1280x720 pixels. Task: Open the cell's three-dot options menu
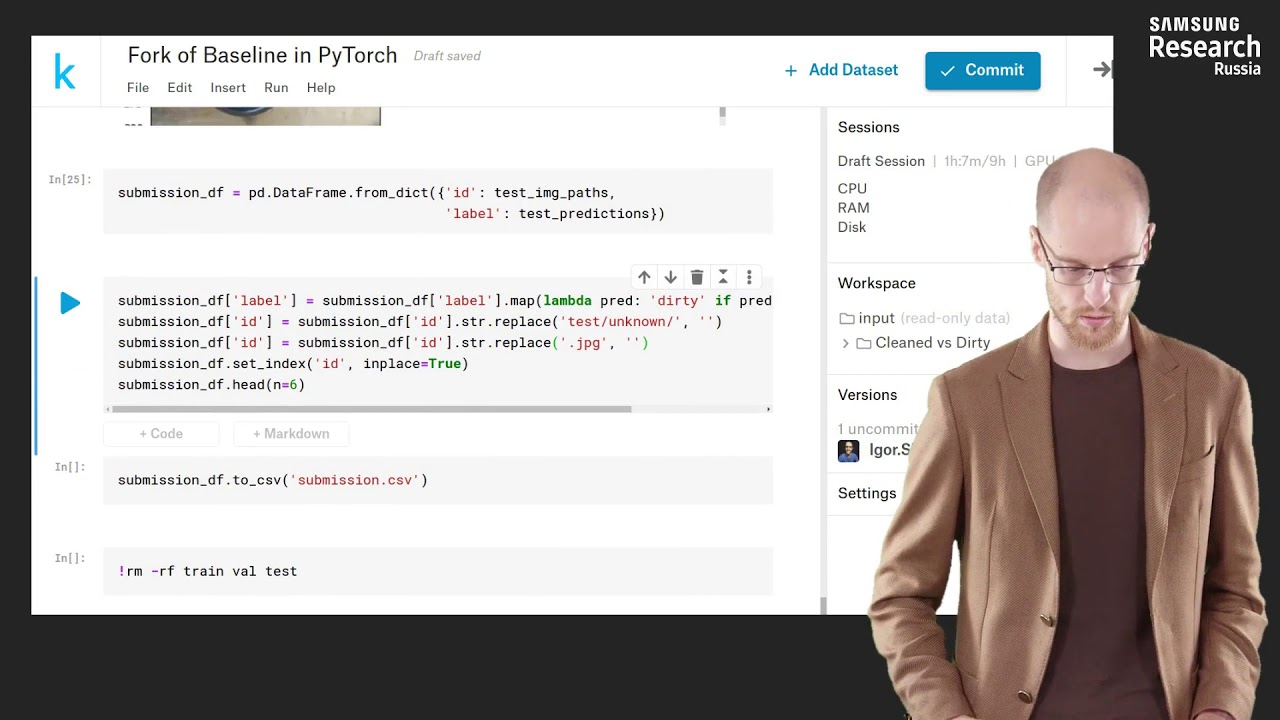(749, 277)
